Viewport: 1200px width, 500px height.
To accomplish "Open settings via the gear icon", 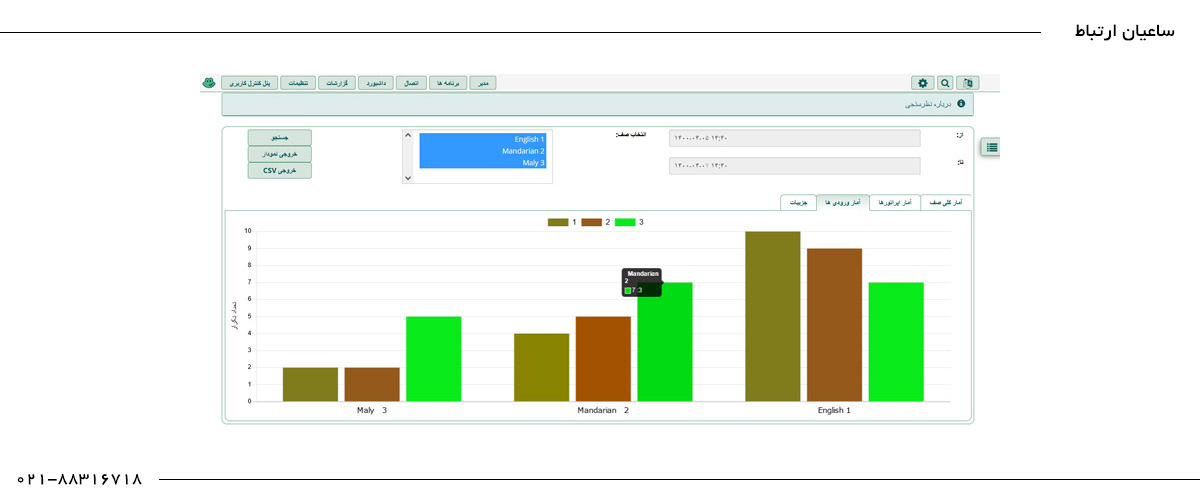I will tap(922, 83).
